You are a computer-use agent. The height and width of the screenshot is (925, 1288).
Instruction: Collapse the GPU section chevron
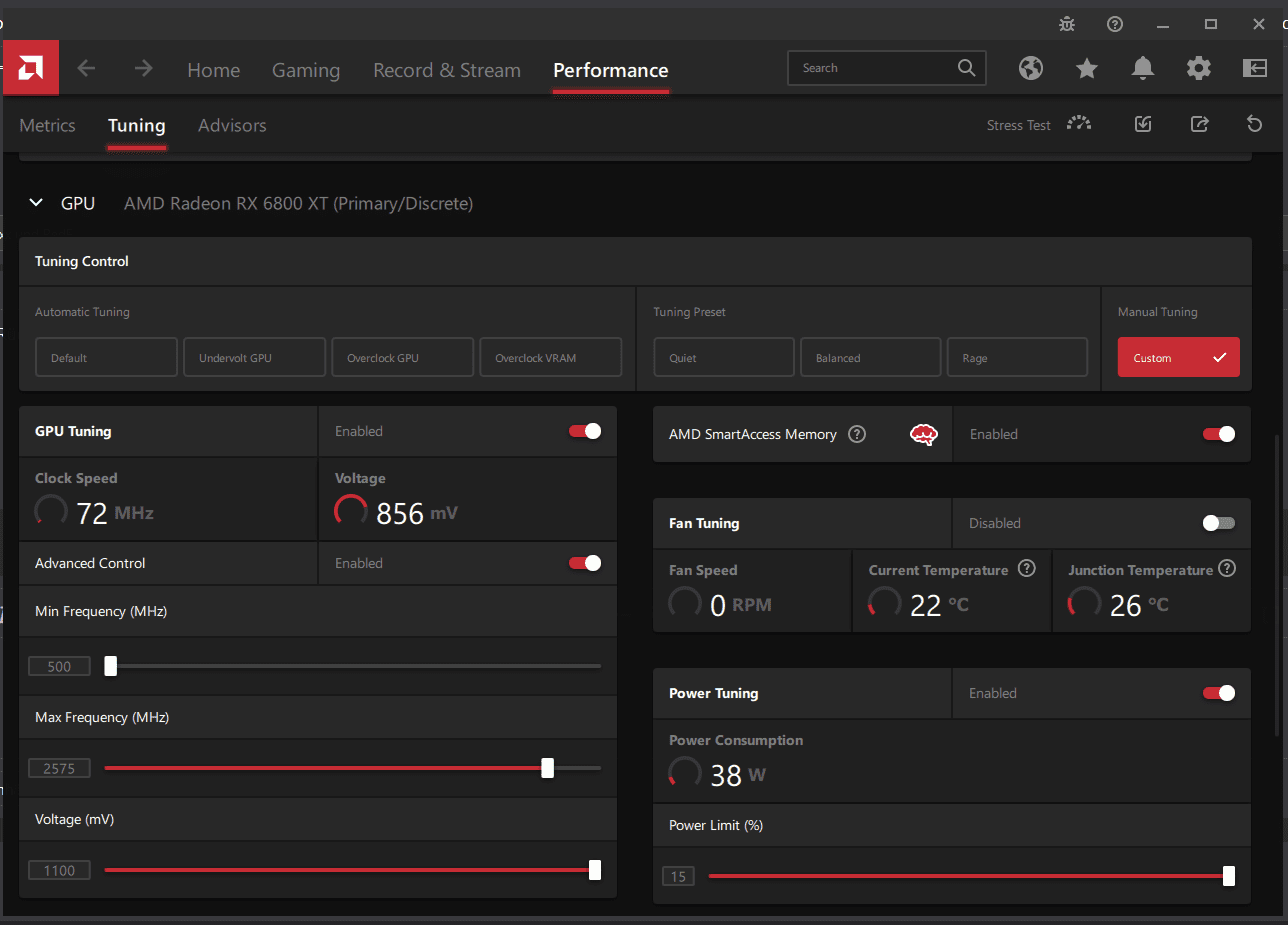click(36, 203)
